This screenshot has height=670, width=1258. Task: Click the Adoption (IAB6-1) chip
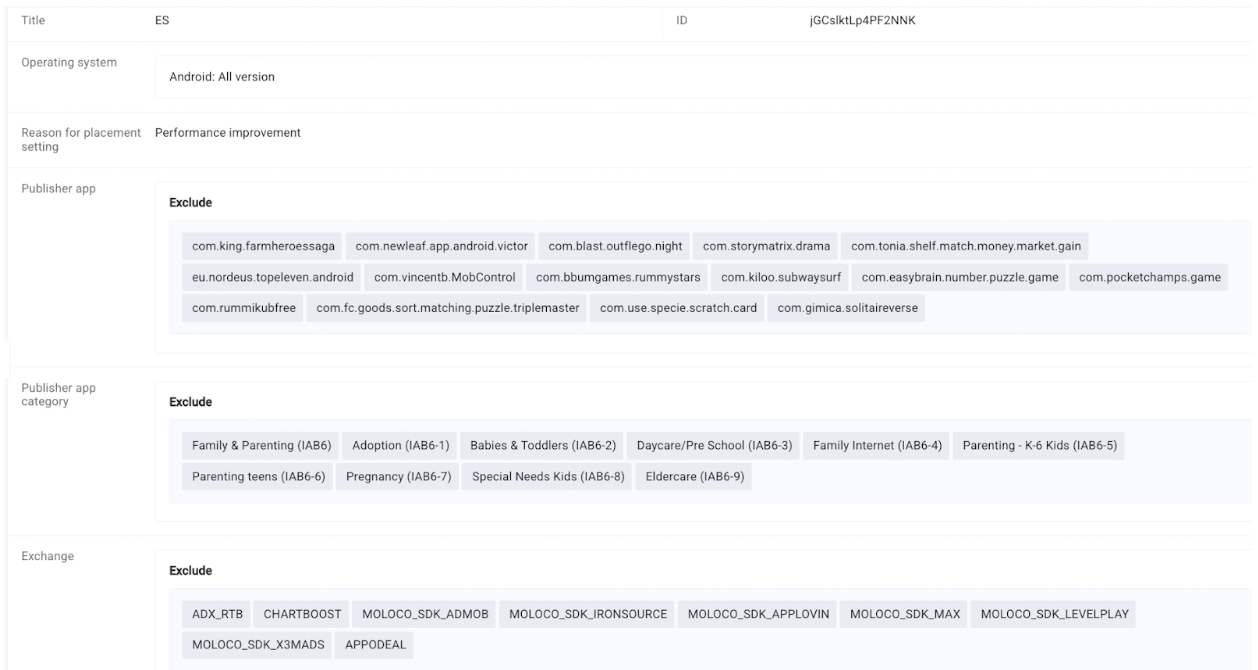pyautogui.click(x=401, y=445)
